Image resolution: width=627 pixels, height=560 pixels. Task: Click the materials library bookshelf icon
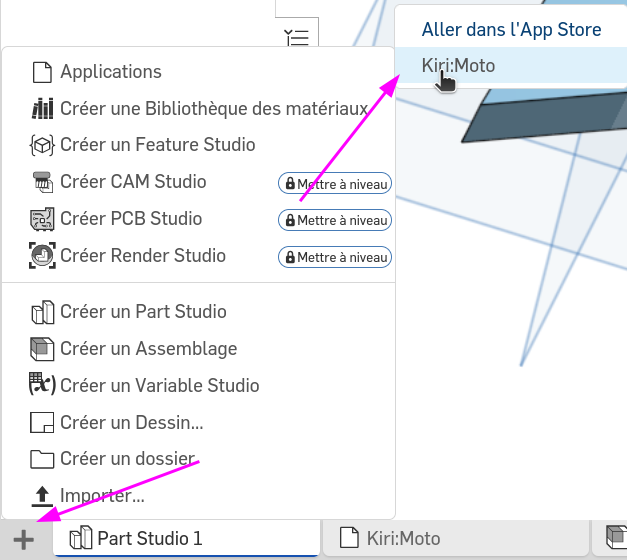(x=42, y=108)
